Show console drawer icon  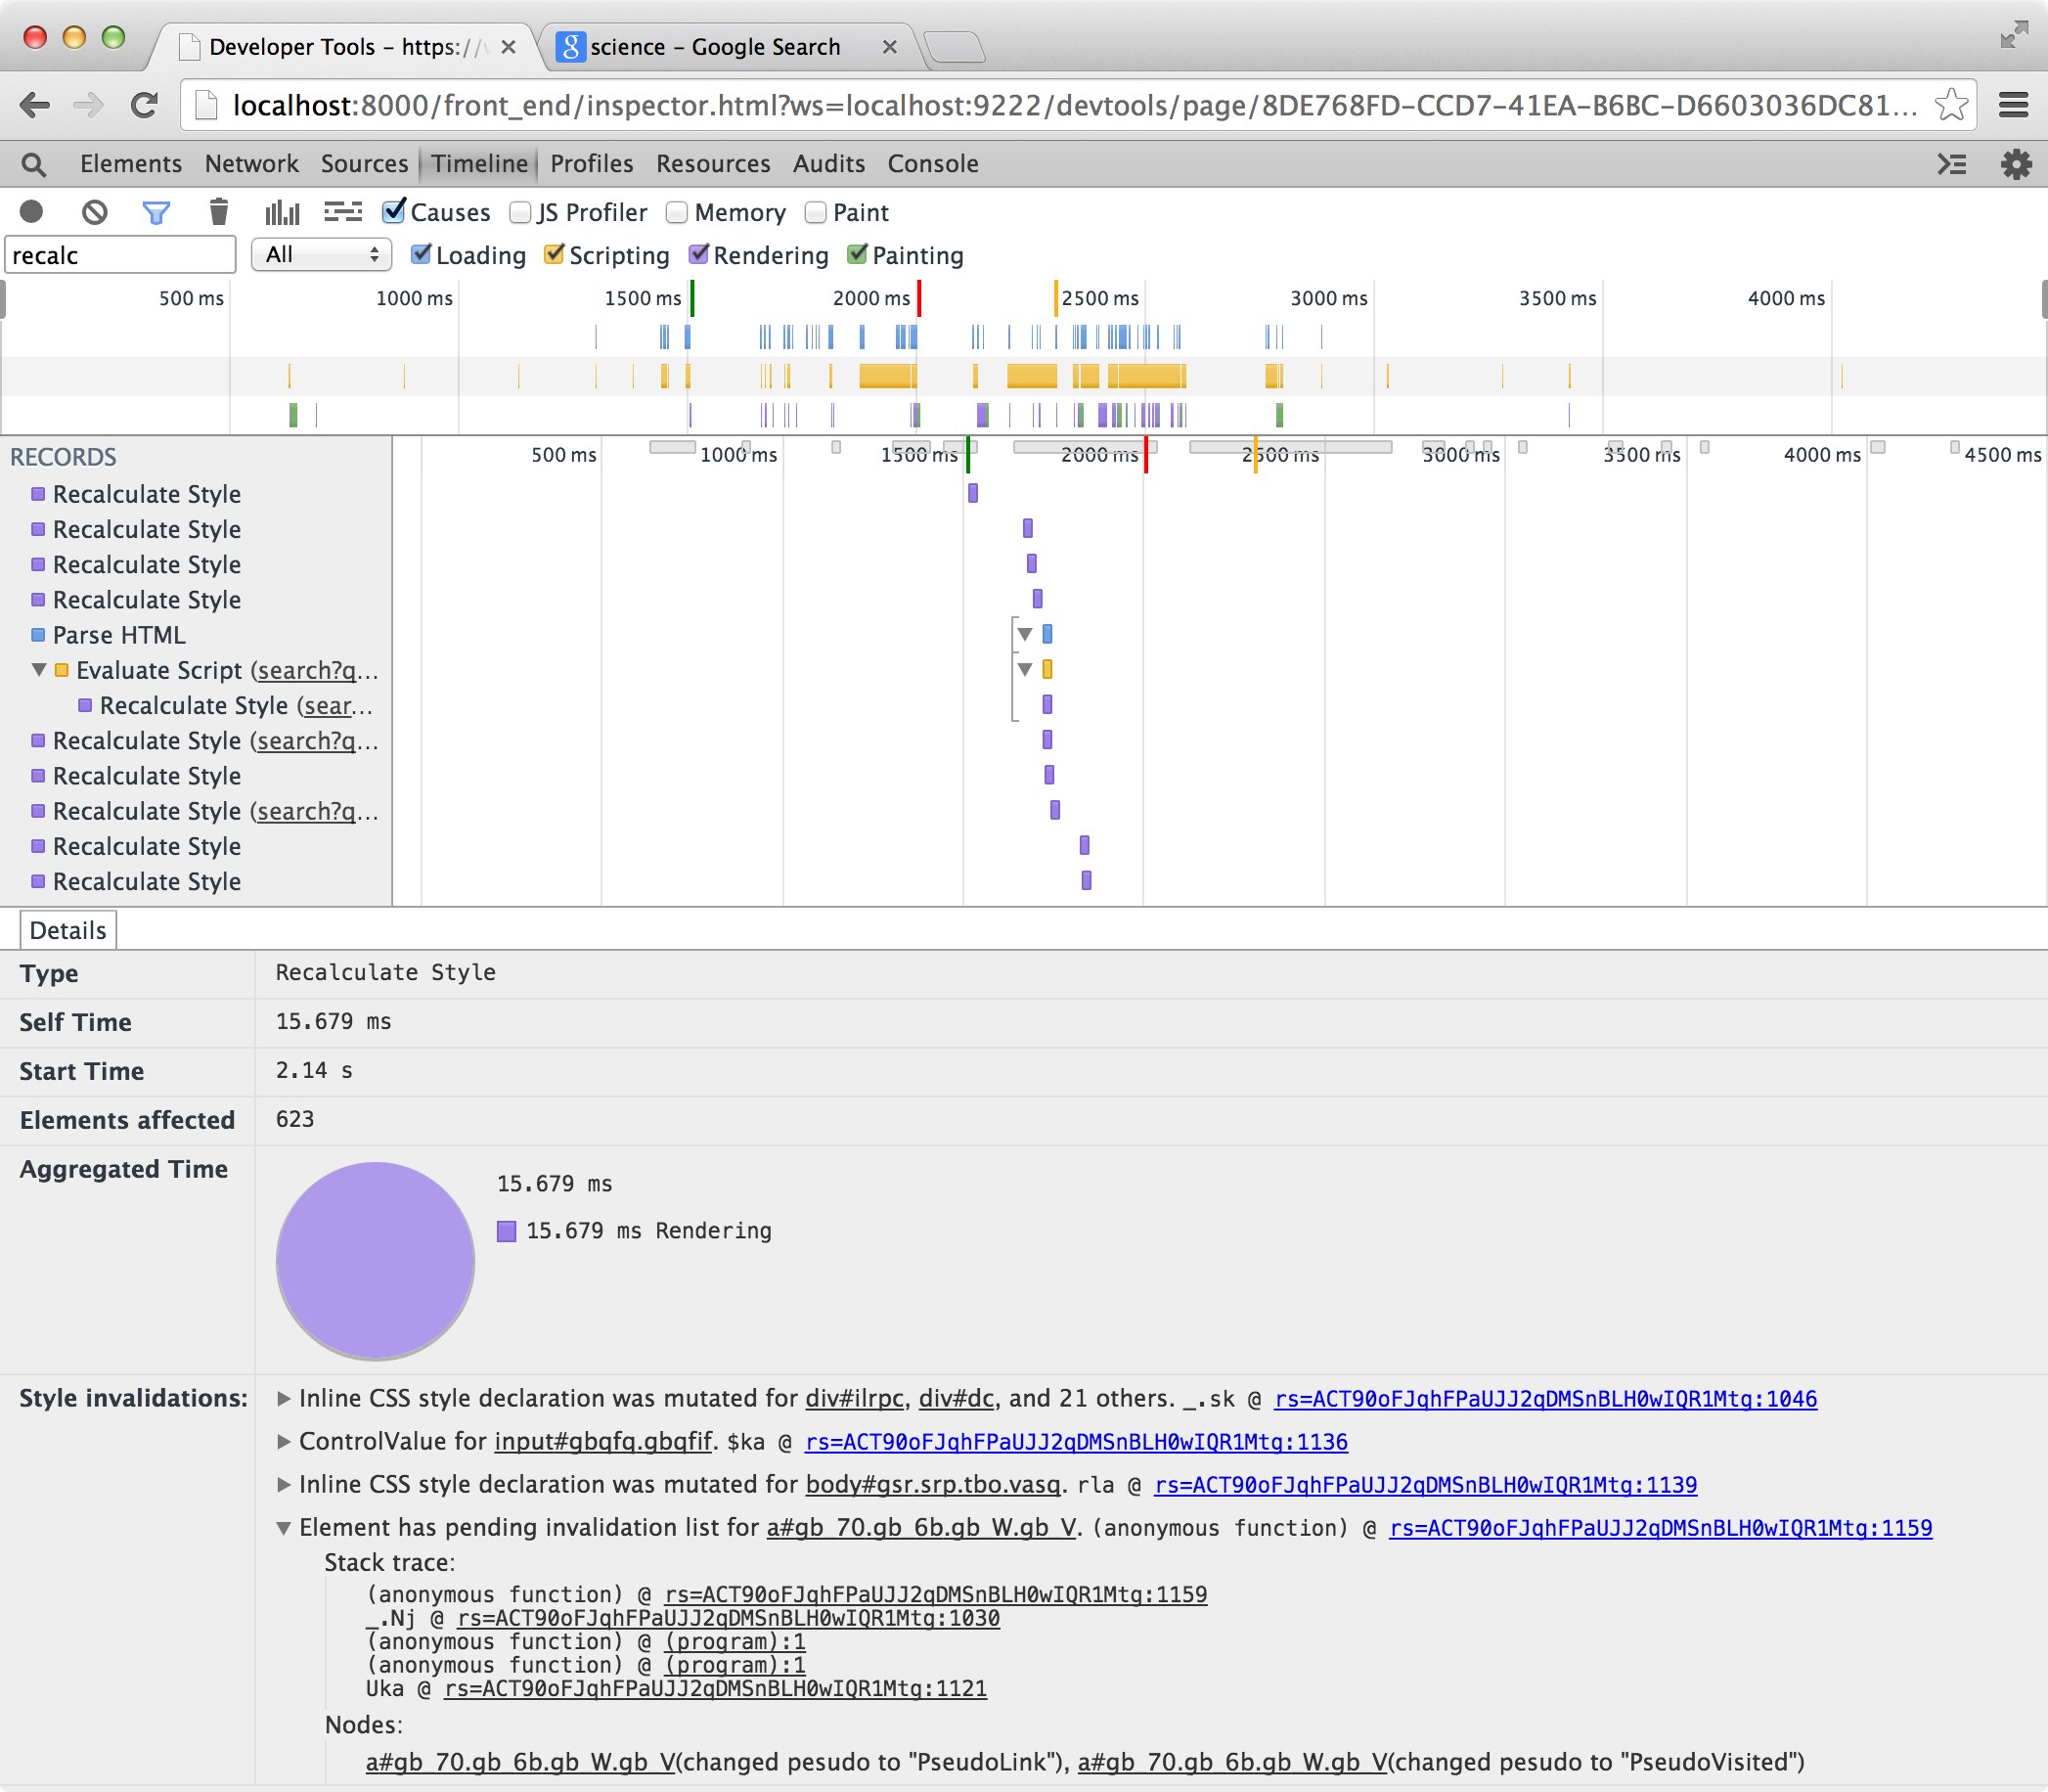(1952, 164)
